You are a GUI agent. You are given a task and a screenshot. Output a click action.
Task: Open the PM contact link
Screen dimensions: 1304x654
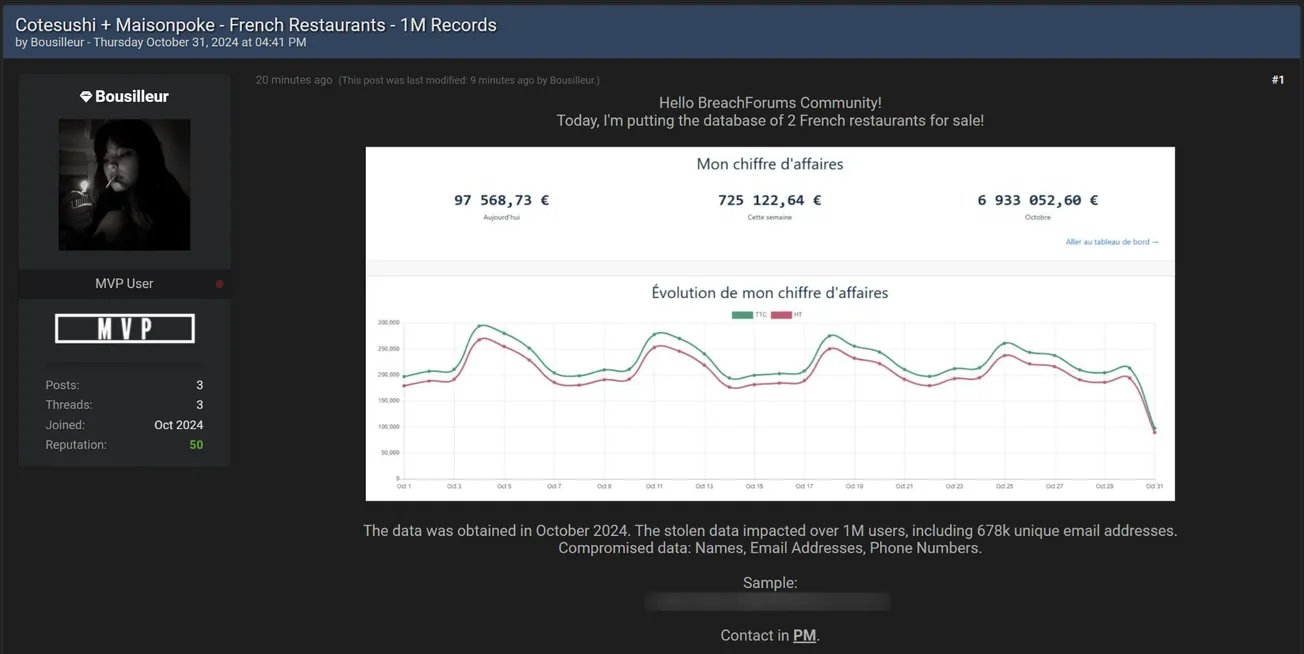[804, 635]
